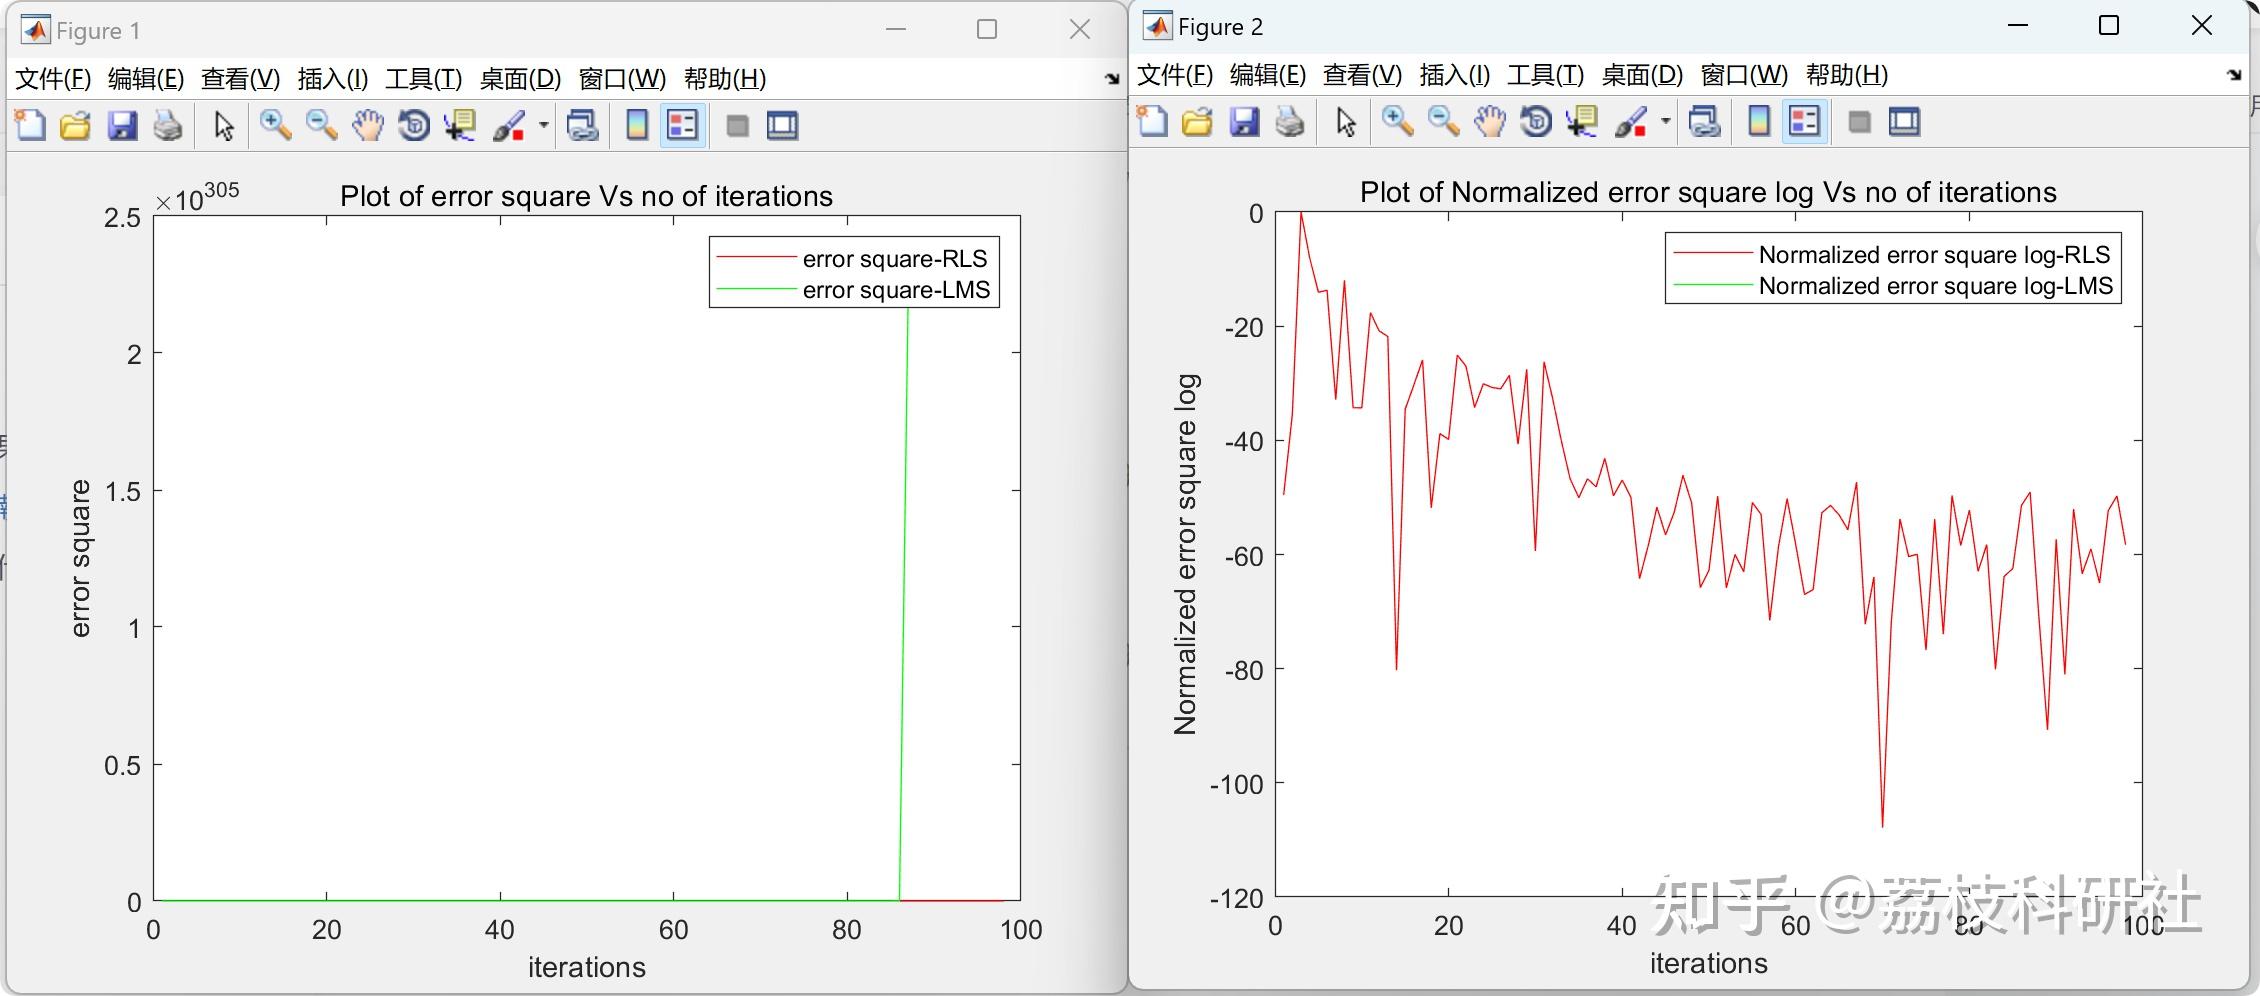Click Hide Plot Tools icon in Figure 1
The height and width of the screenshot is (996, 2260).
pos(737,126)
